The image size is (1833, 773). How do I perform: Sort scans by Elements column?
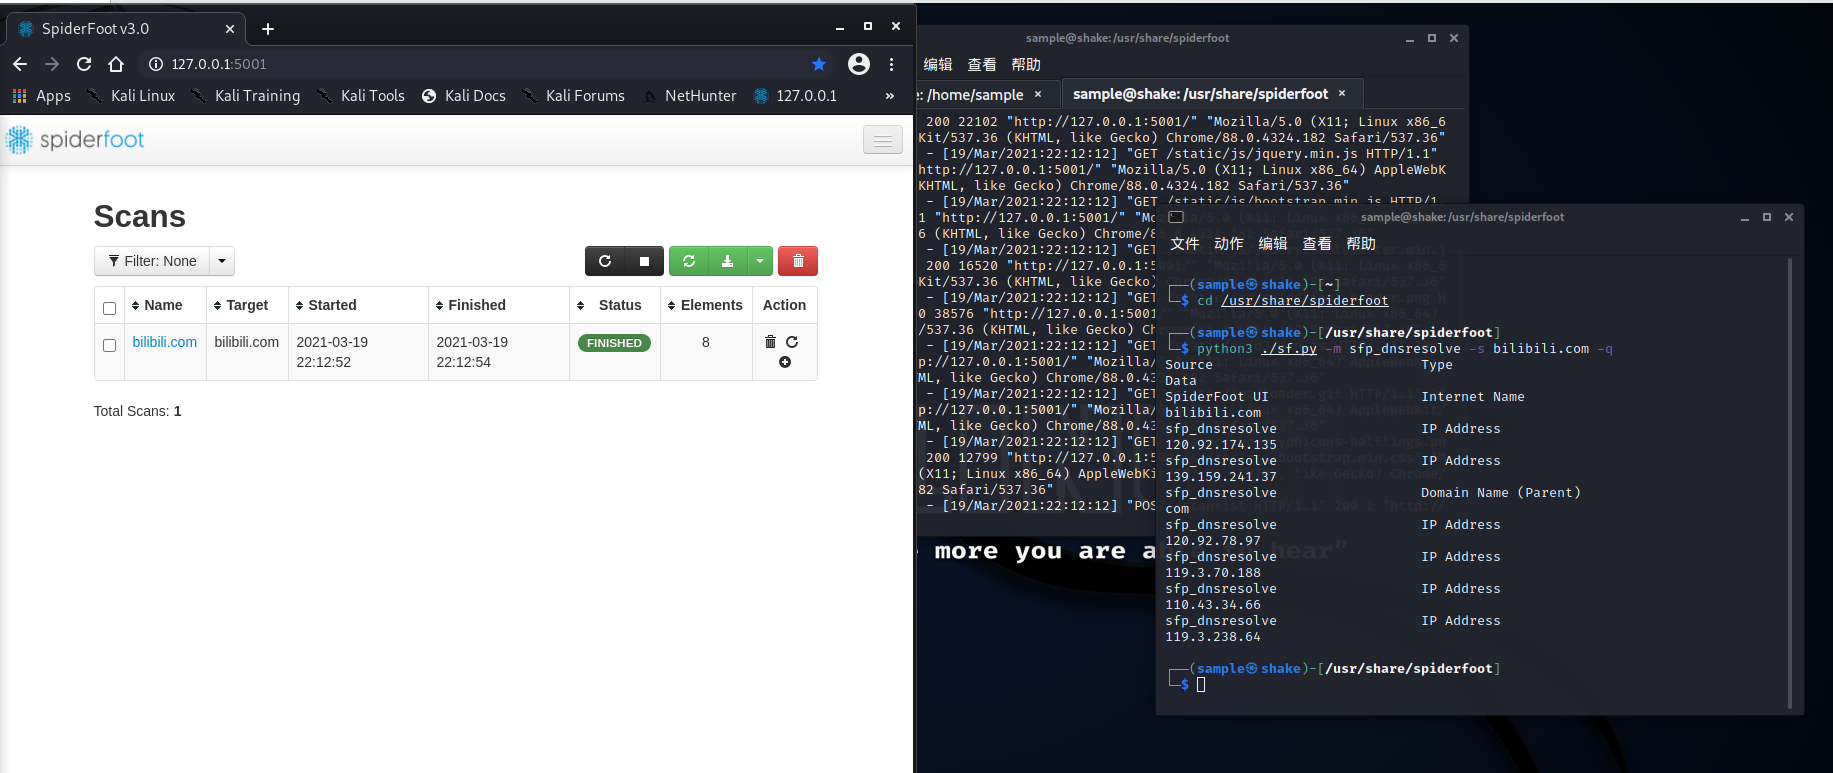tap(705, 305)
